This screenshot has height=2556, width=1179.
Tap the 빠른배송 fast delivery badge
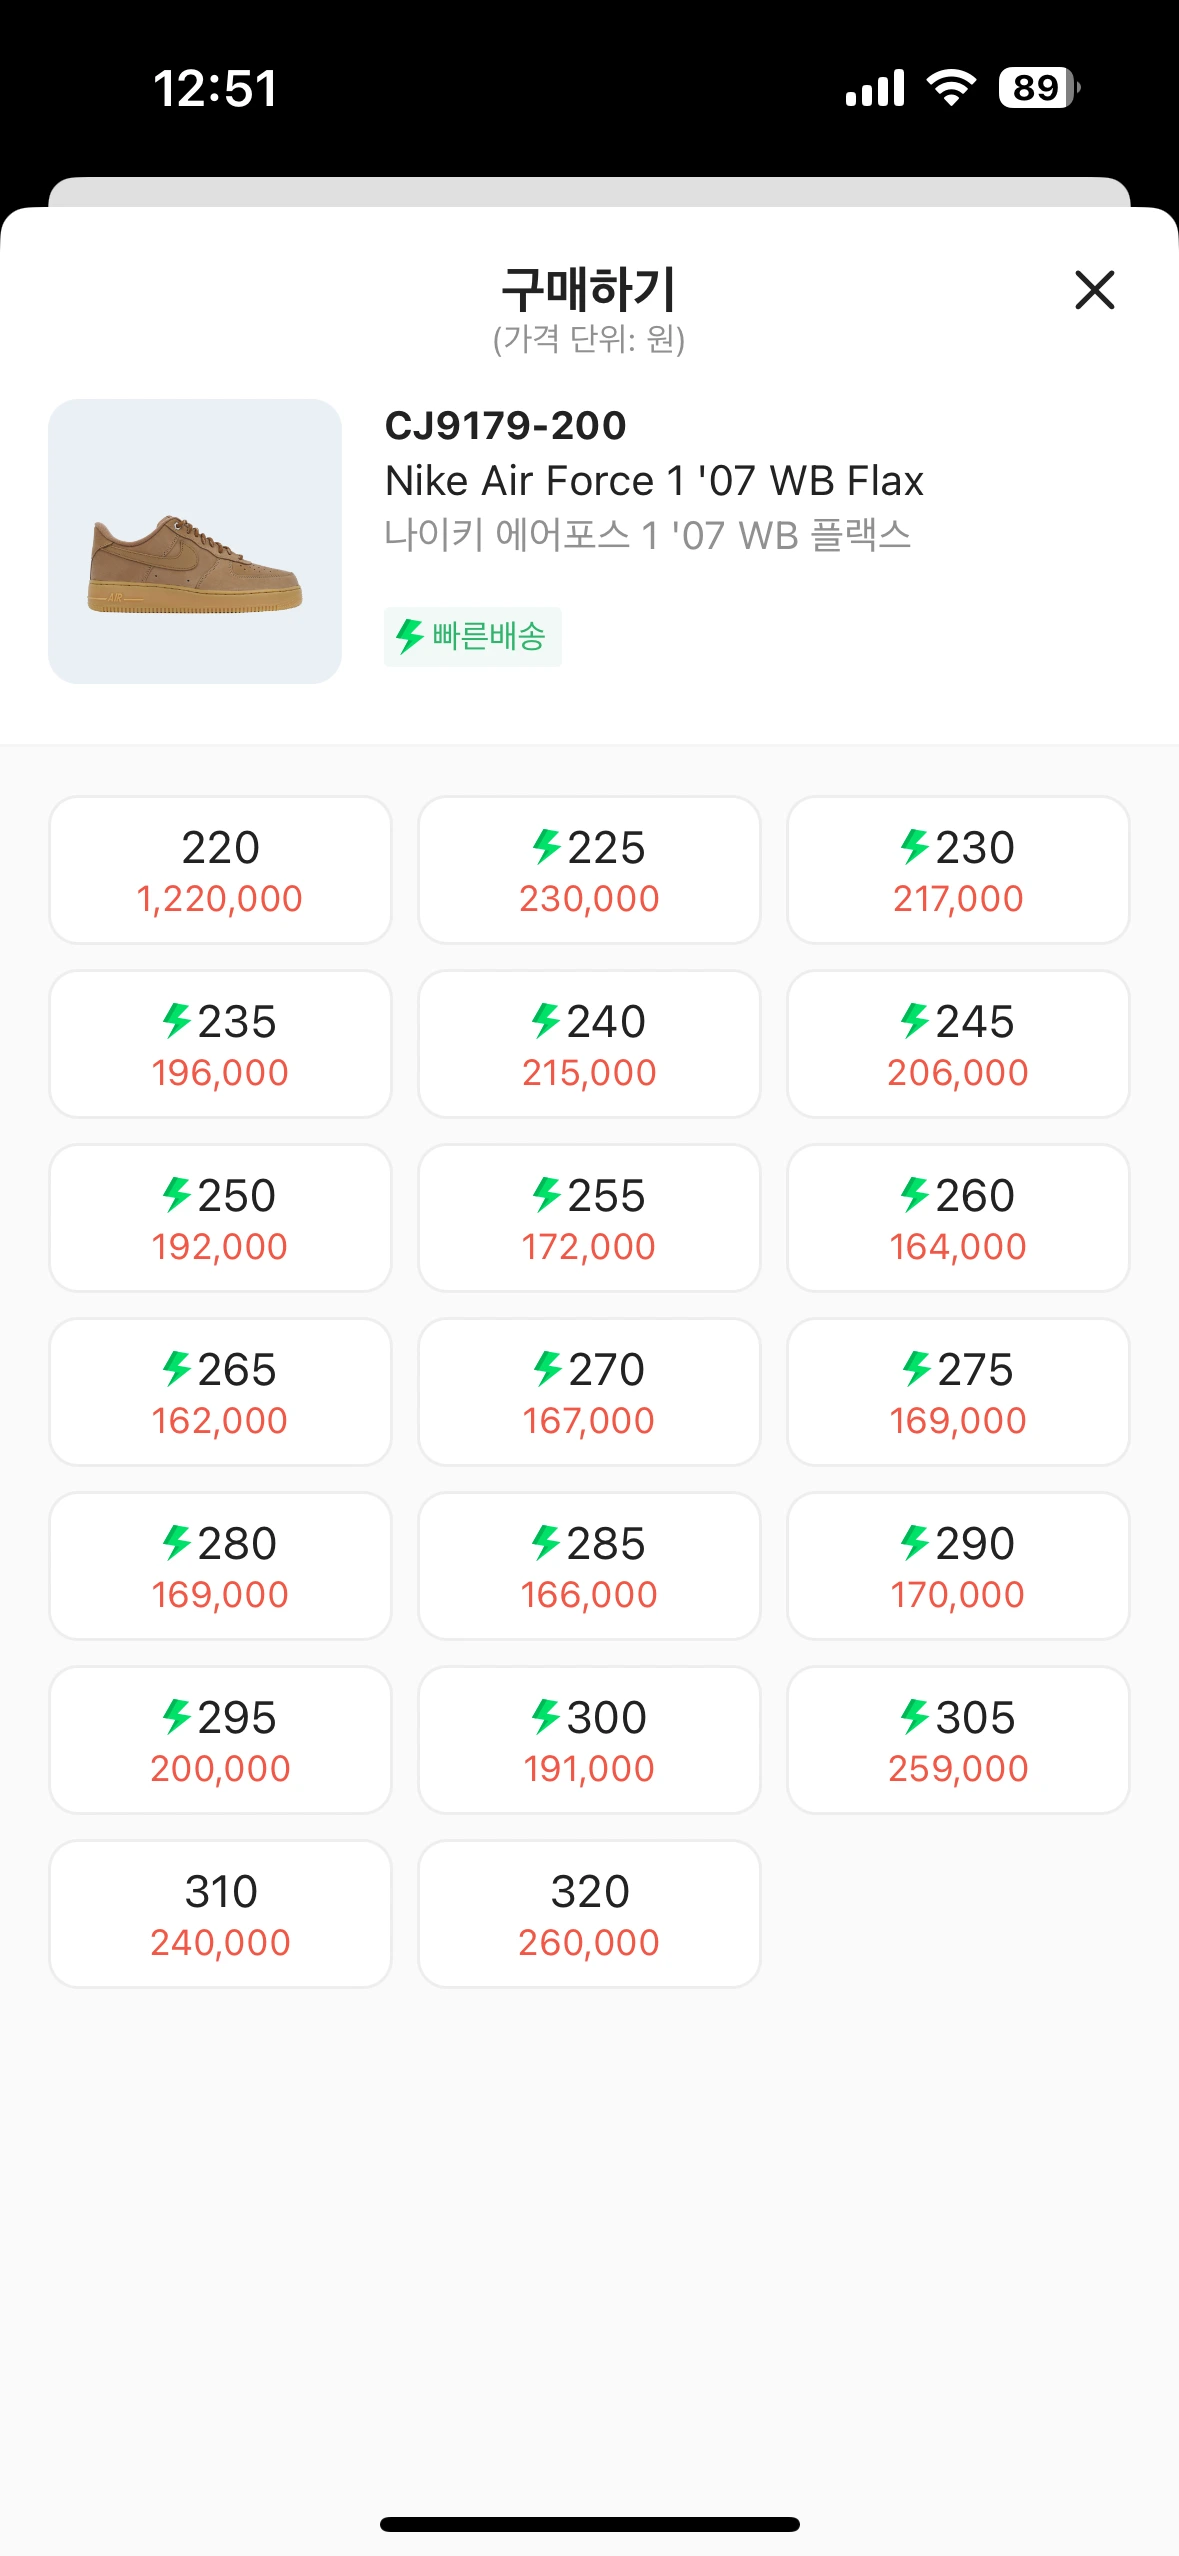point(472,636)
